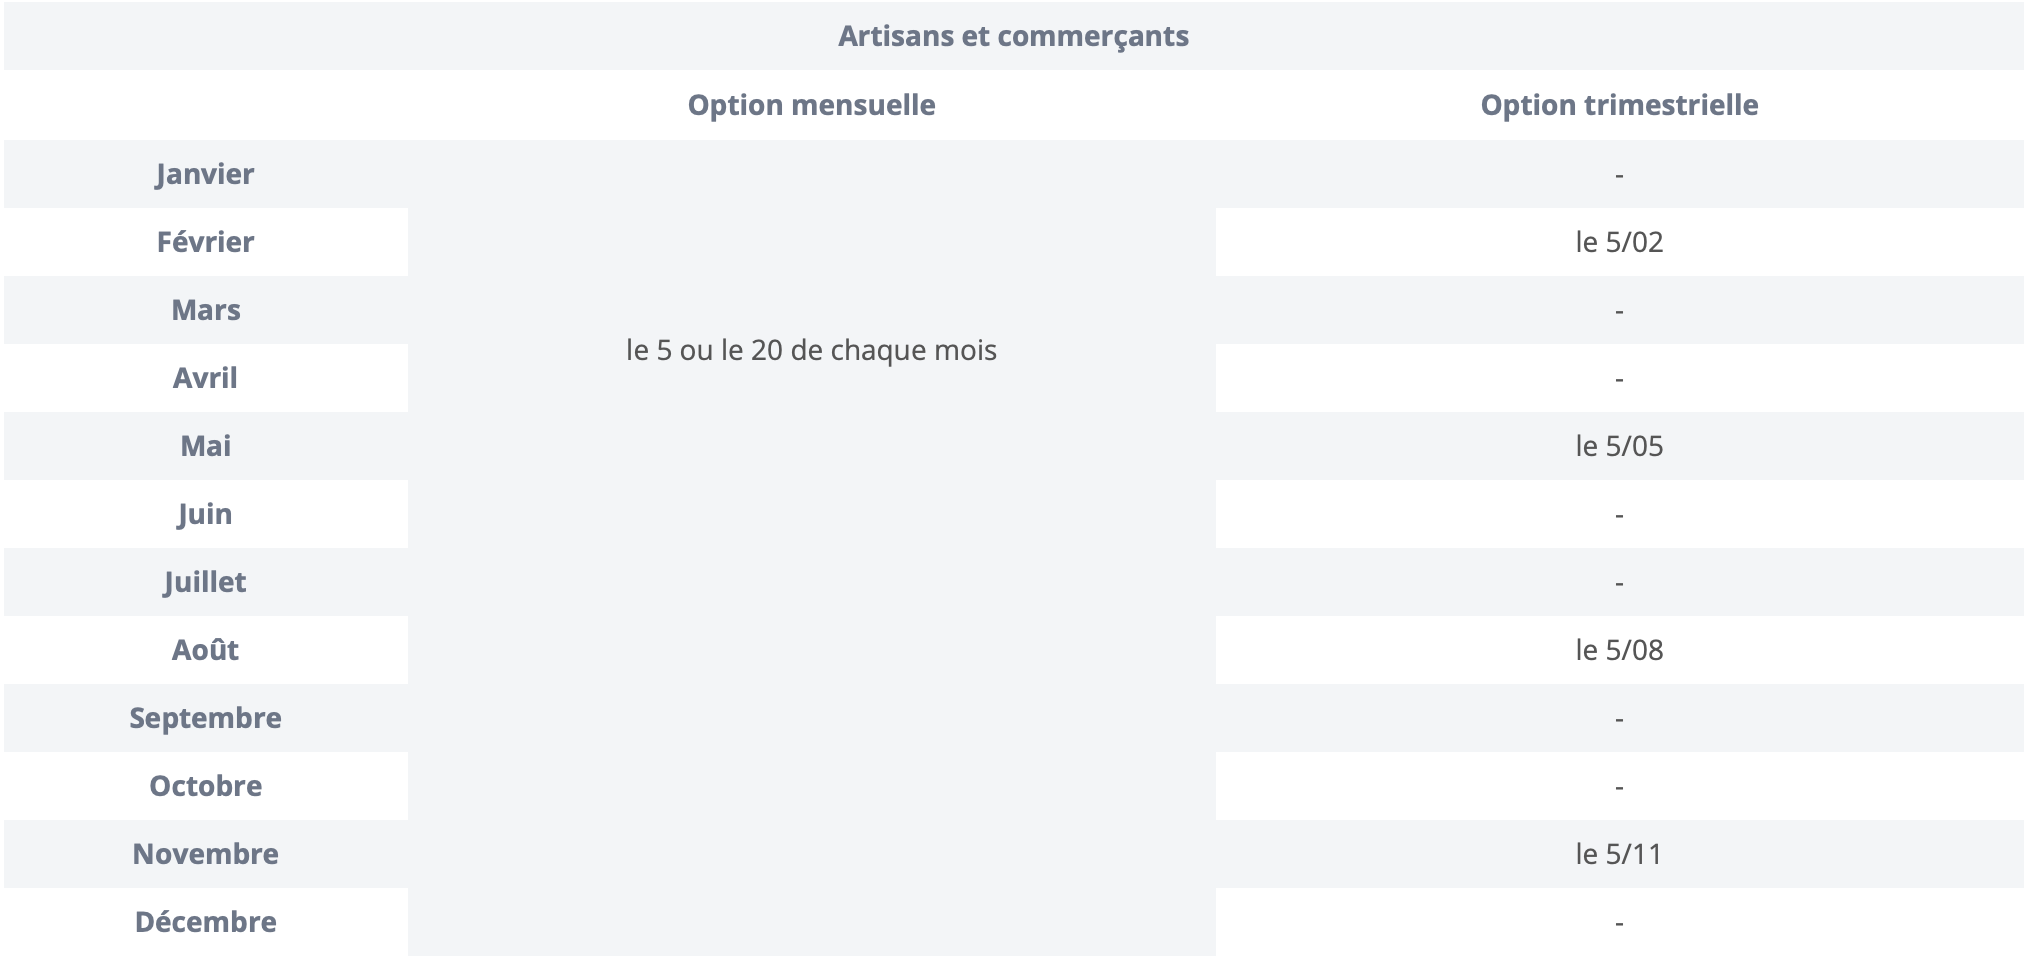Click the Avril row label
Image resolution: width=2024 pixels, height=960 pixels.
click(x=205, y=378)
